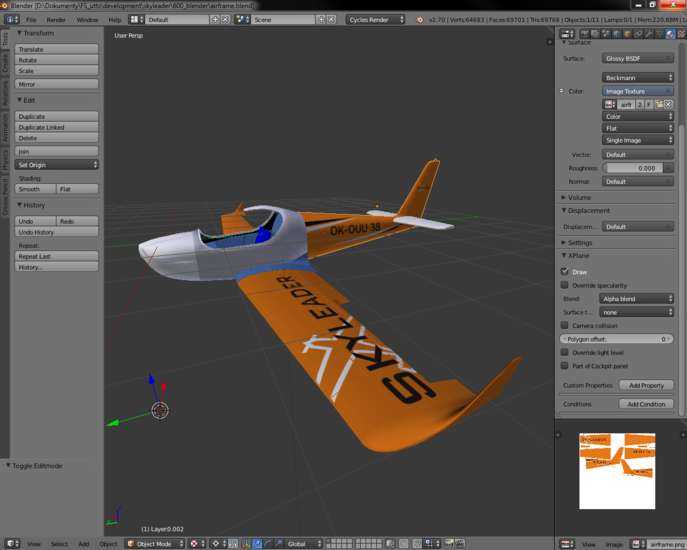Click the Smooth shading button

[x=35, y=189]
